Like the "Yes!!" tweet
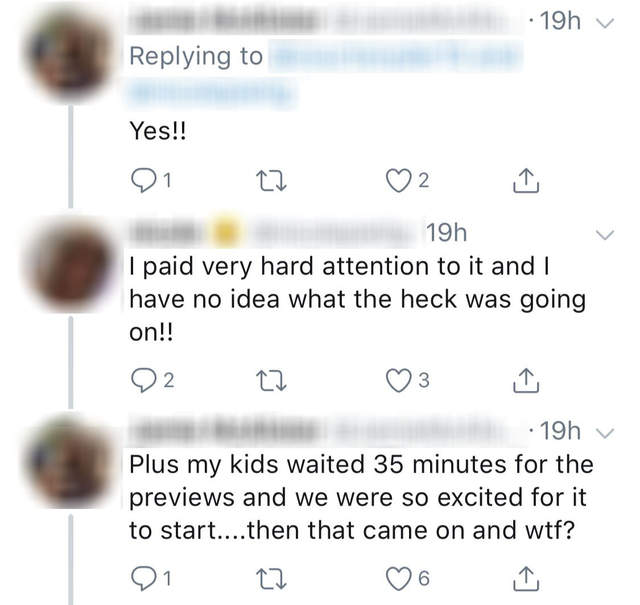 tap(397, 181)
